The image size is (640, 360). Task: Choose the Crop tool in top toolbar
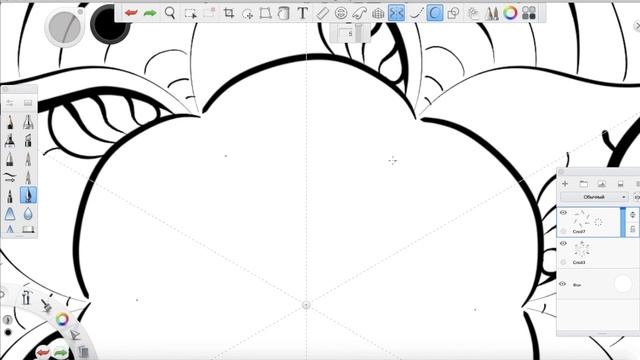(229, 13)
